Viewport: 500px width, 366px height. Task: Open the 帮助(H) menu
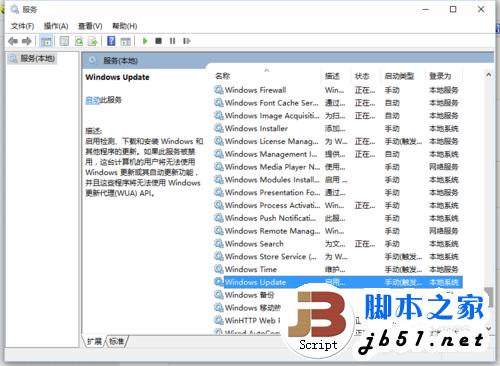(x=125, y=26)
